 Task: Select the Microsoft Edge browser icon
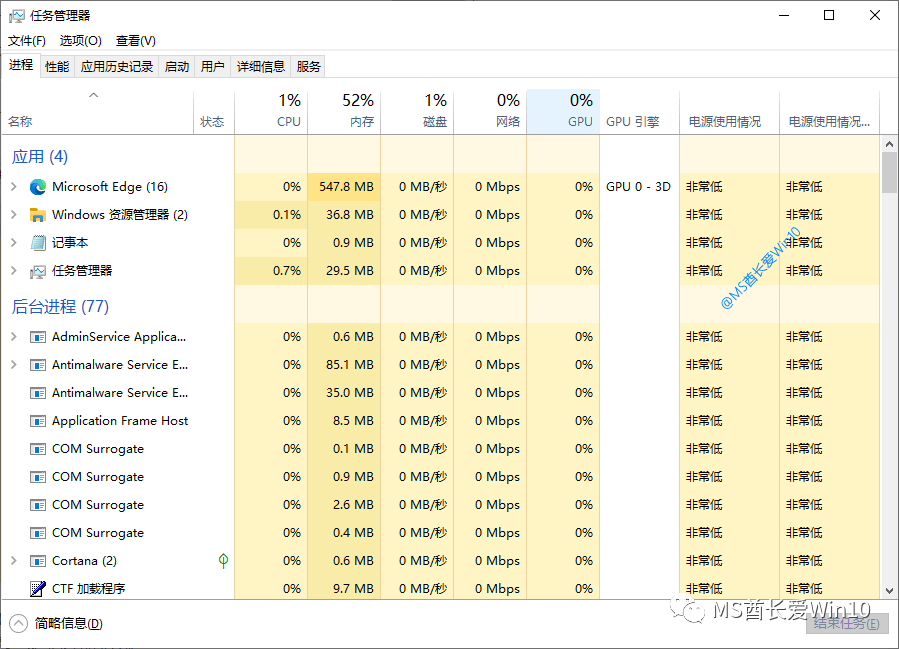(37, 186)
